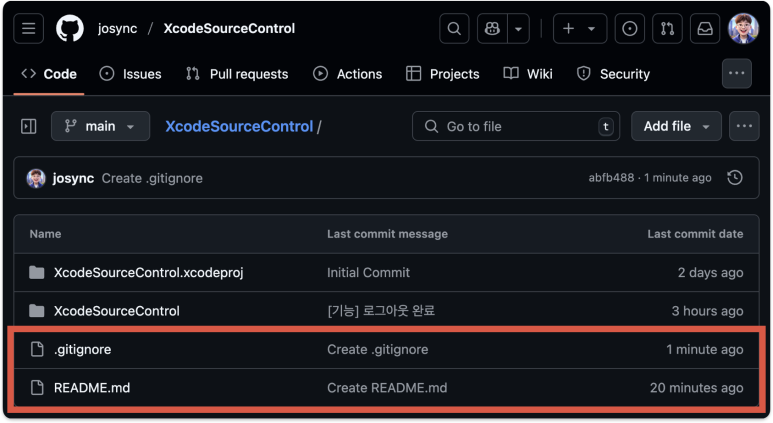Switch to the Wiki tab
Image resolution: width=773 pixels, height=423 pixels.
click(528, 74)
